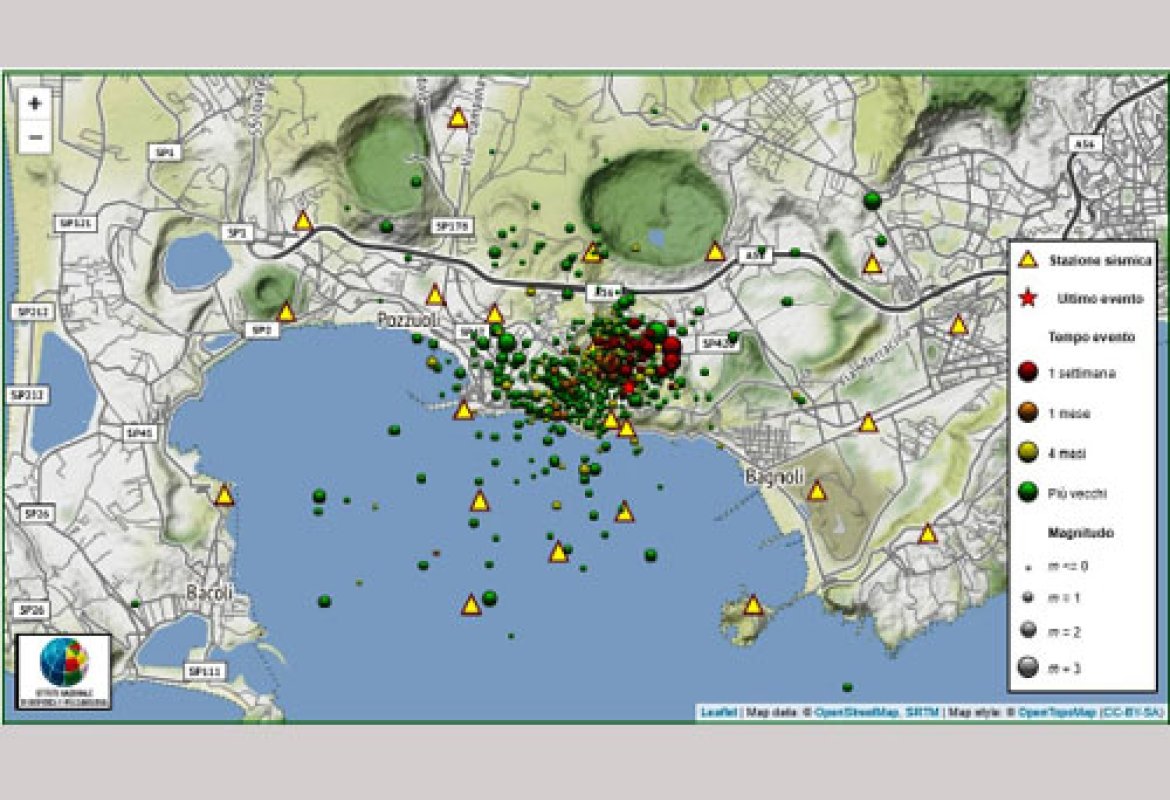Image resolution: width=1170 pixels, height=800 pixels.
Task: Zoom out with the minus button
Action: 34,137
